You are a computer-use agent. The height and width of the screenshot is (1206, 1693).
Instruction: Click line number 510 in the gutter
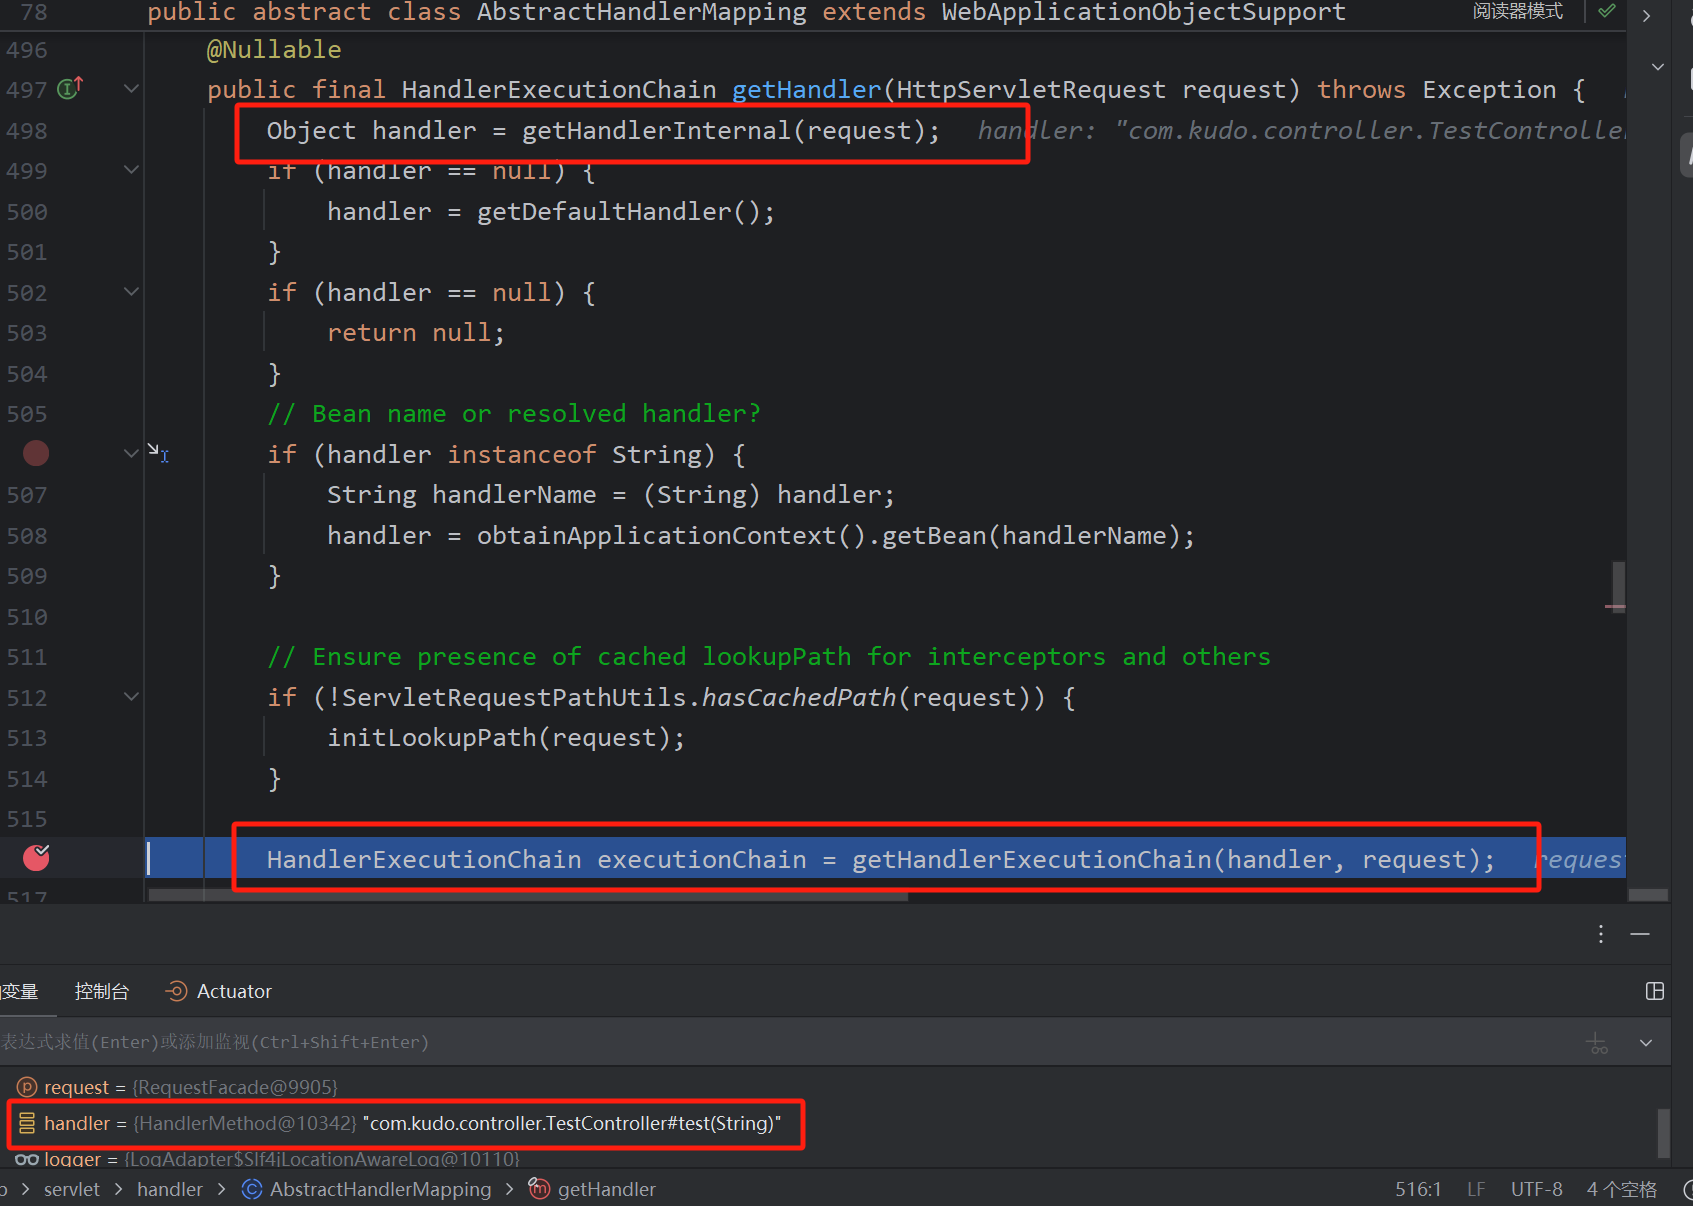coord(27,617)
